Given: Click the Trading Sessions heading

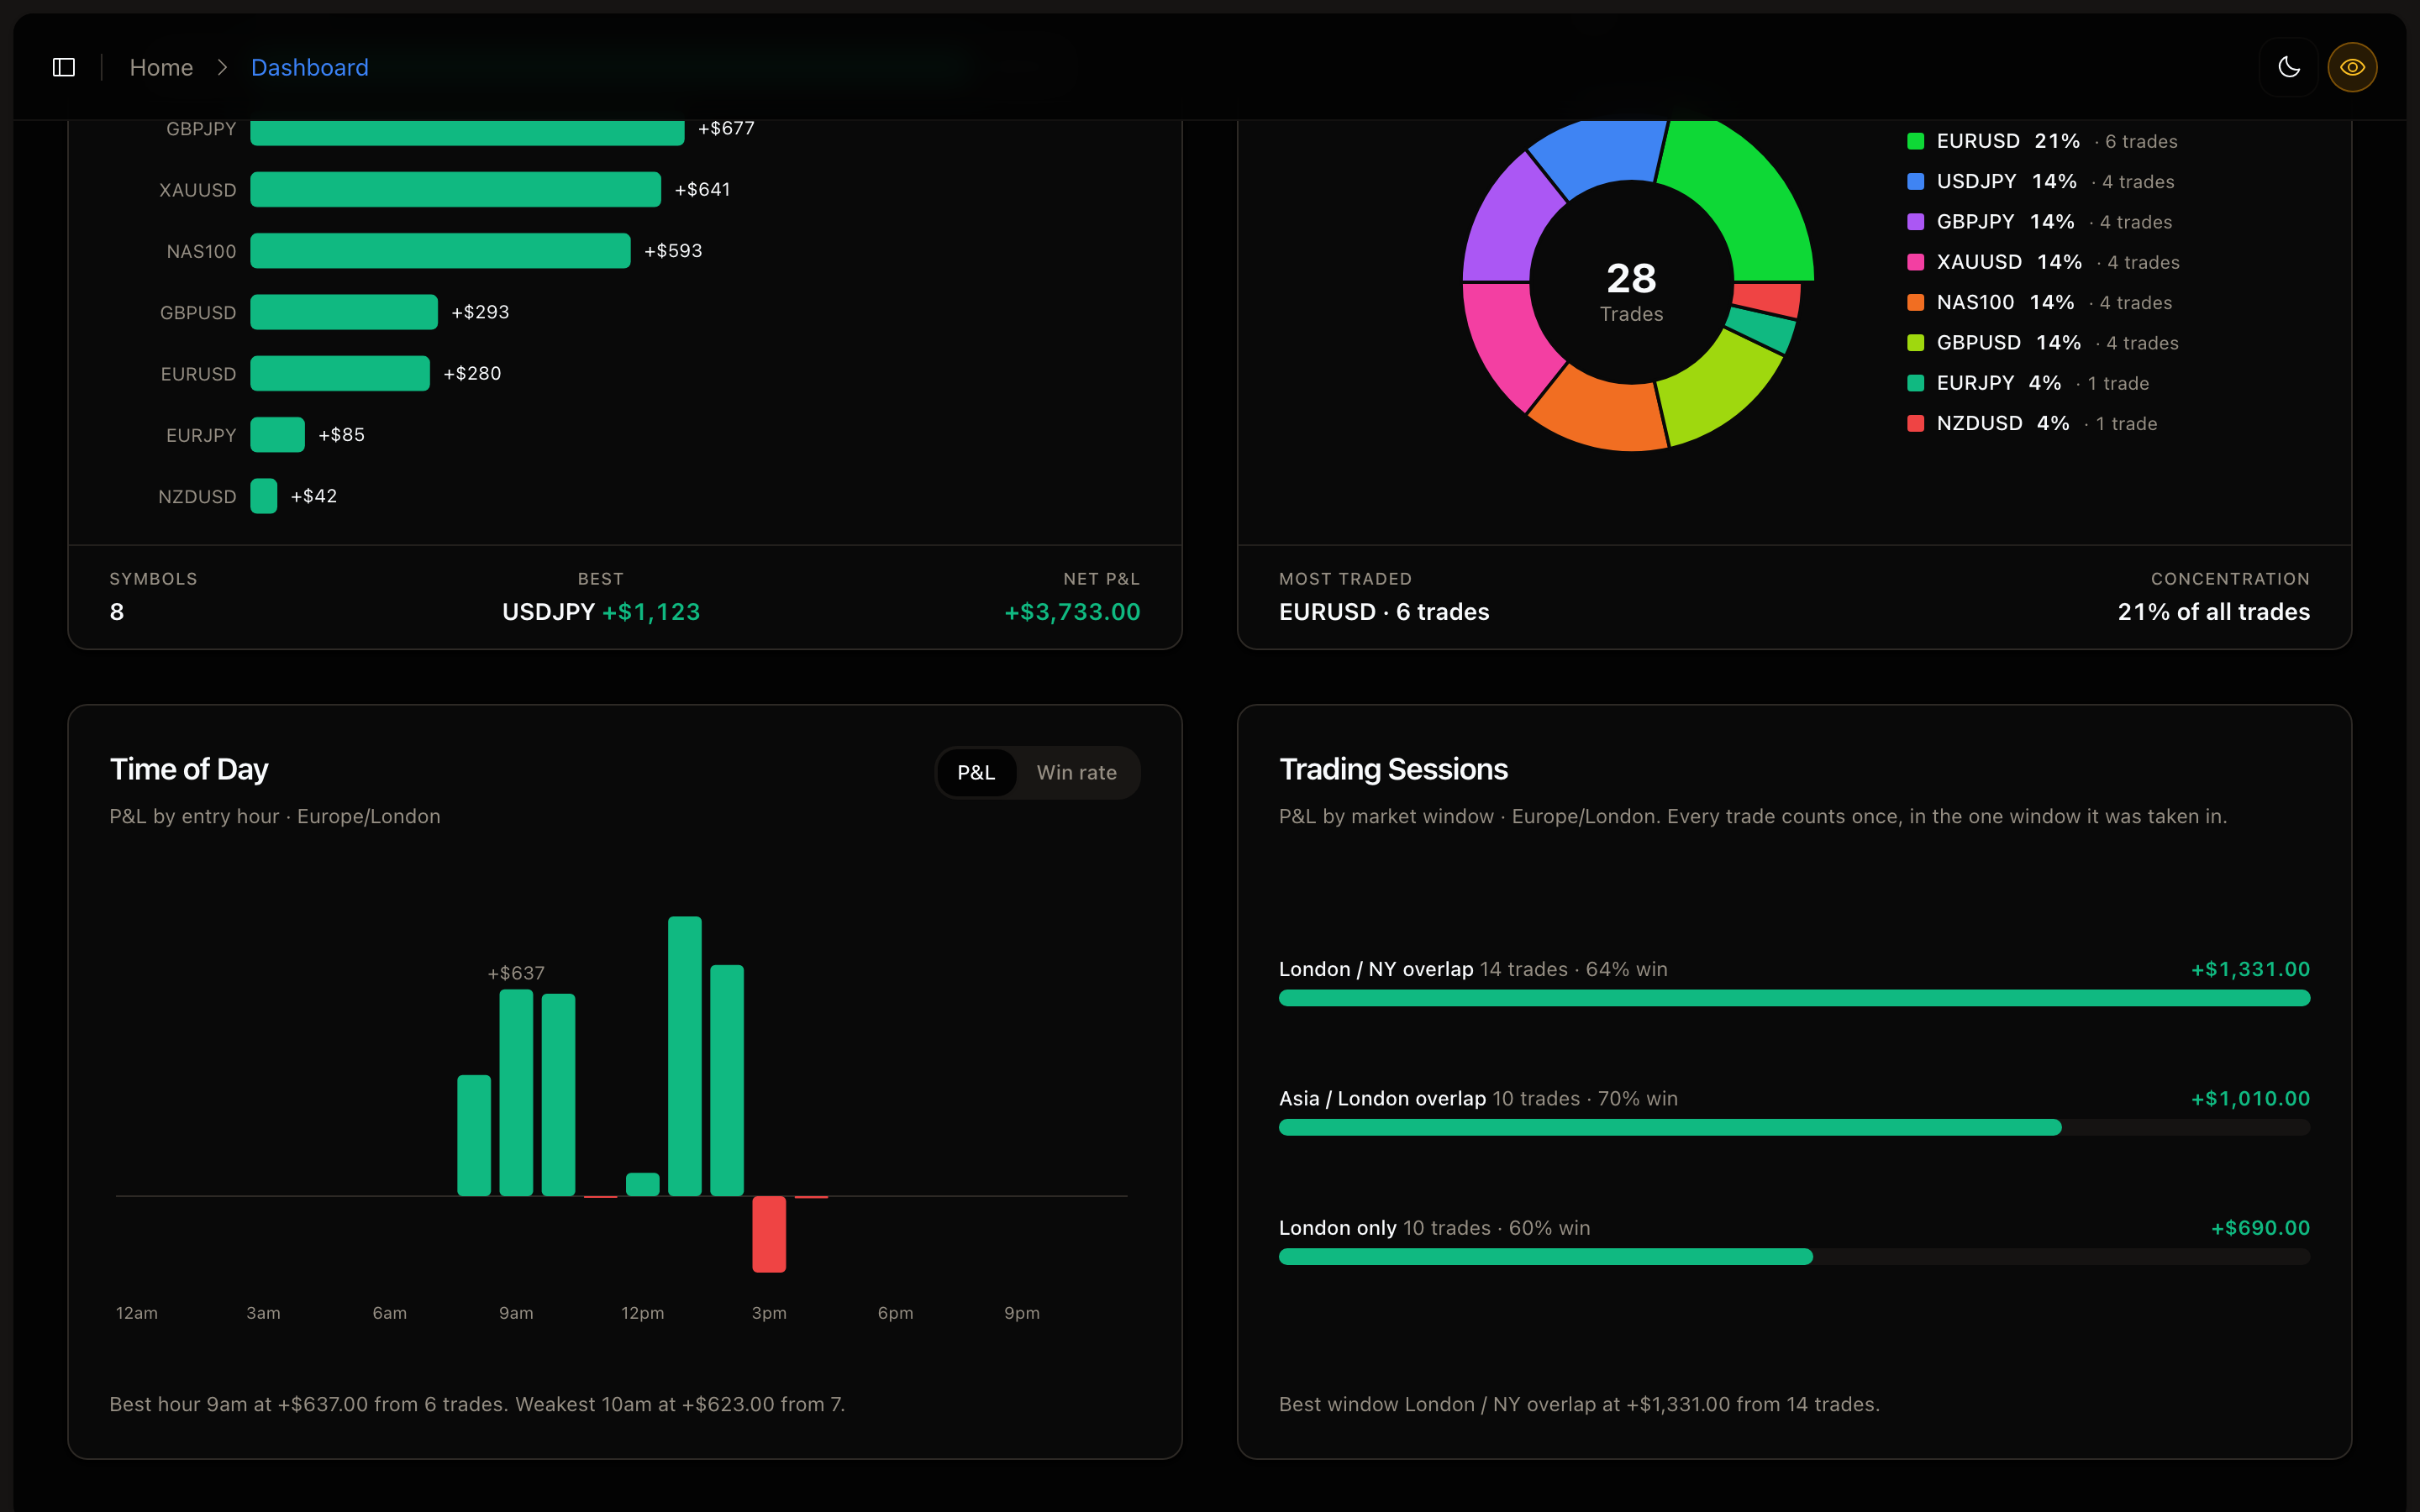Looking at the screenshot, I should [x=1393, y=769].
